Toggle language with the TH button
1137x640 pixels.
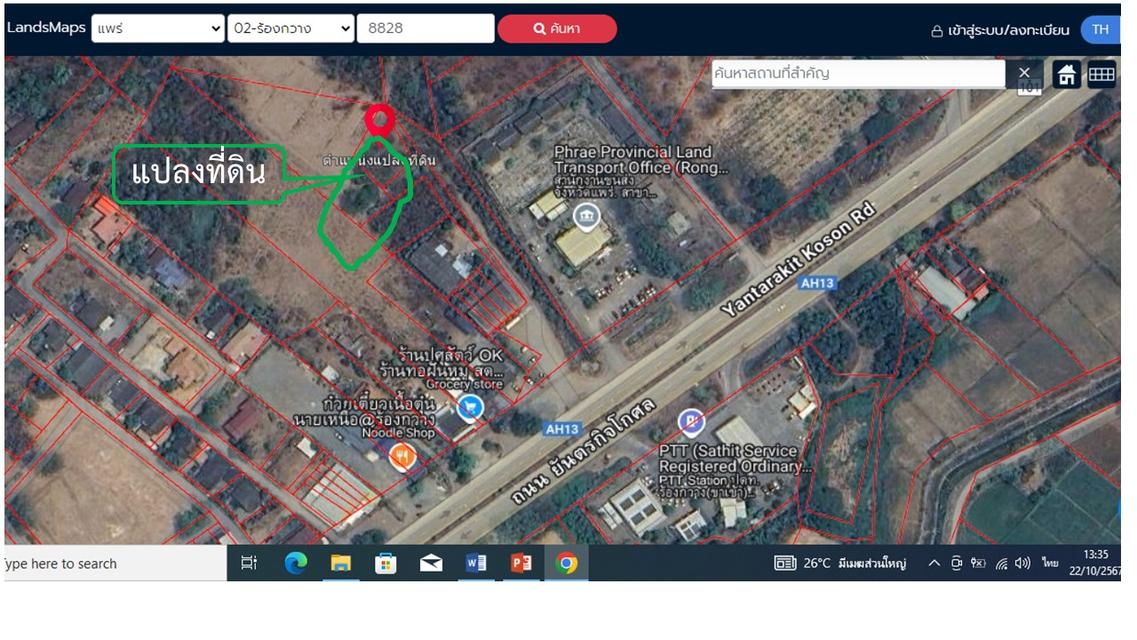(x=1099, y=30)
